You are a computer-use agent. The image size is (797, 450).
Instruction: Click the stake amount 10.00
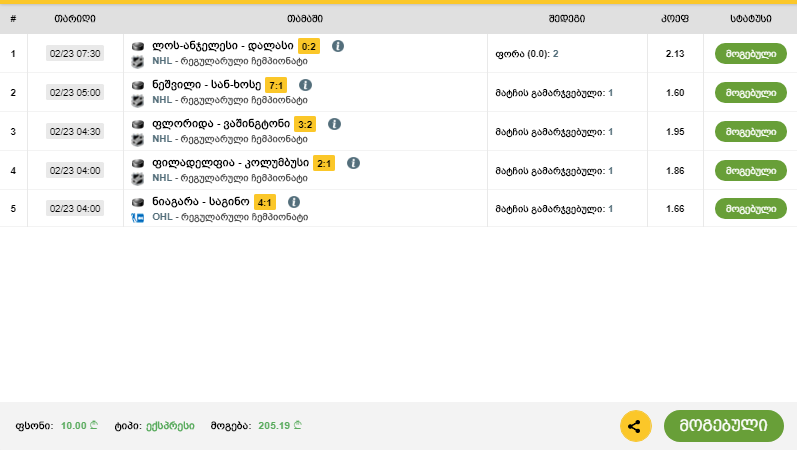[x=79, y=426]
